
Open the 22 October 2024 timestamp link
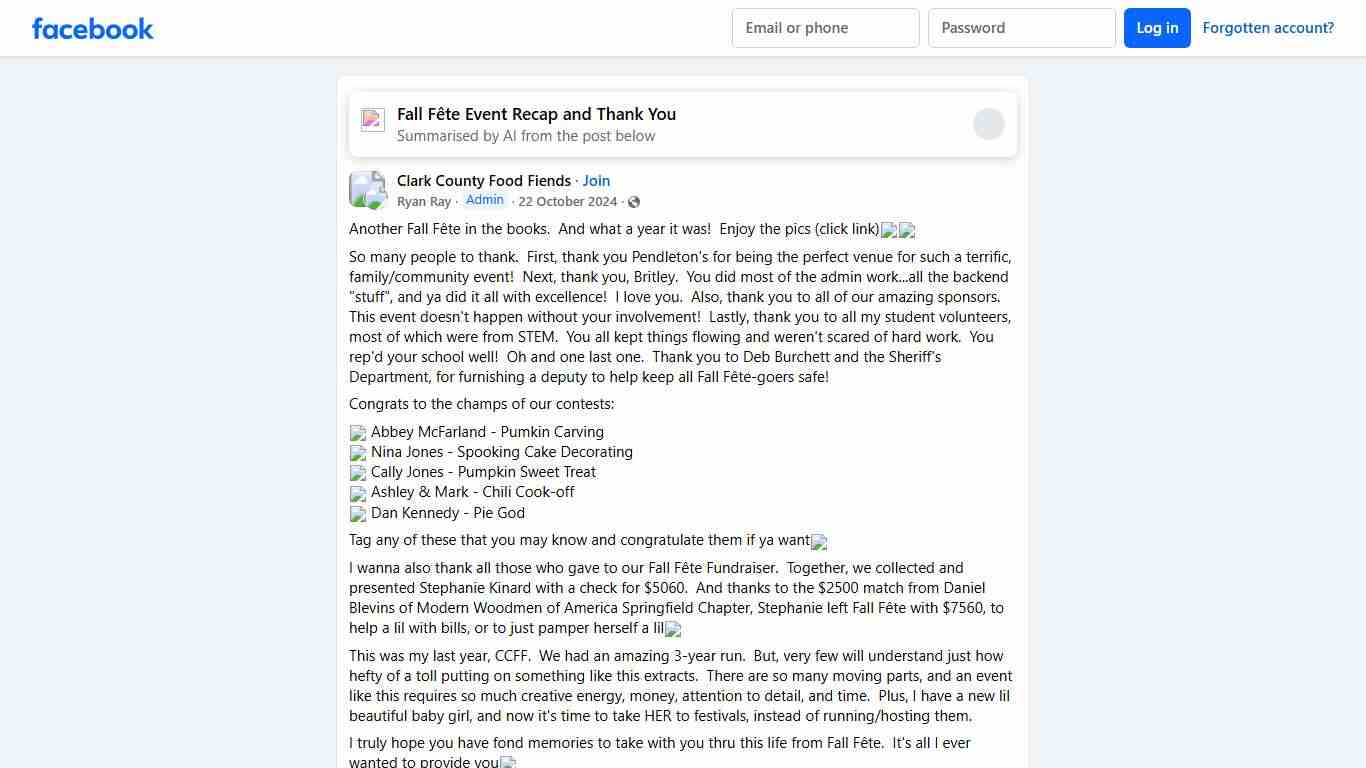click(568, 202)
